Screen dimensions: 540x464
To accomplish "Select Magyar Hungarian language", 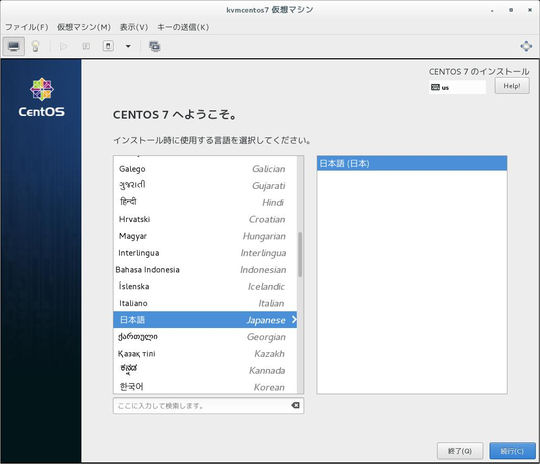I will [x=205, y=236].
